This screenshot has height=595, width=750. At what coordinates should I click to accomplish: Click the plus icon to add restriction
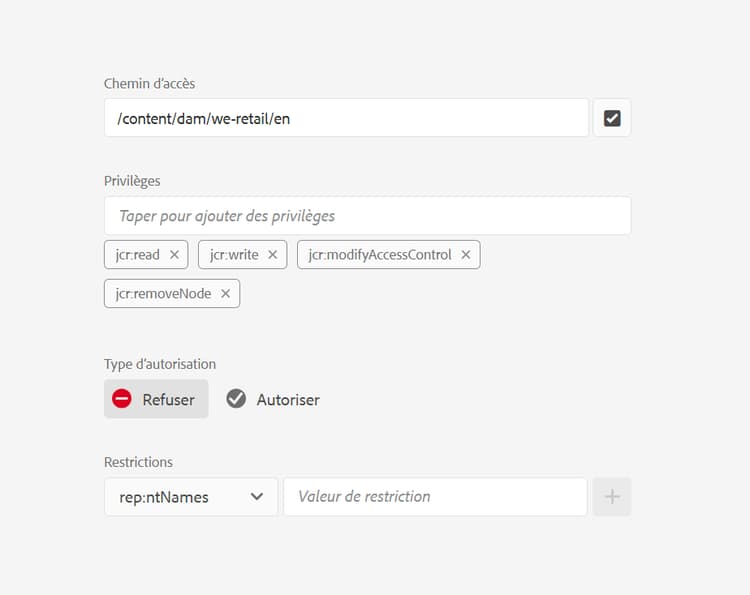(x=612, y=497)
